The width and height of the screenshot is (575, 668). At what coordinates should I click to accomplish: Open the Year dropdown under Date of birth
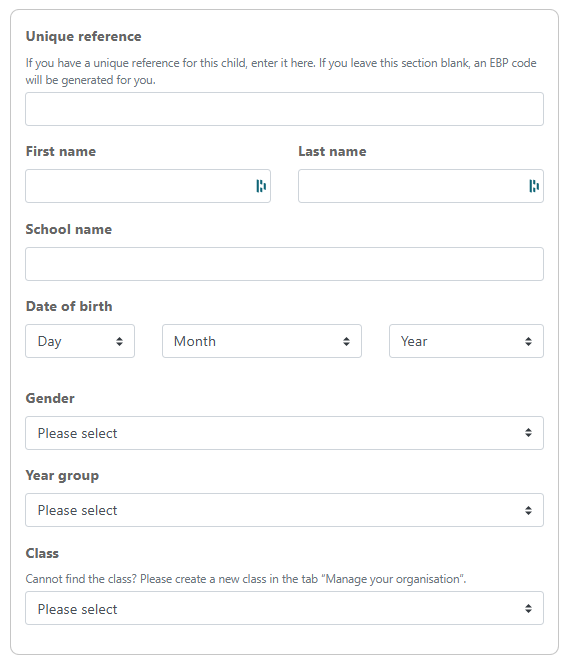pos(466,341)
